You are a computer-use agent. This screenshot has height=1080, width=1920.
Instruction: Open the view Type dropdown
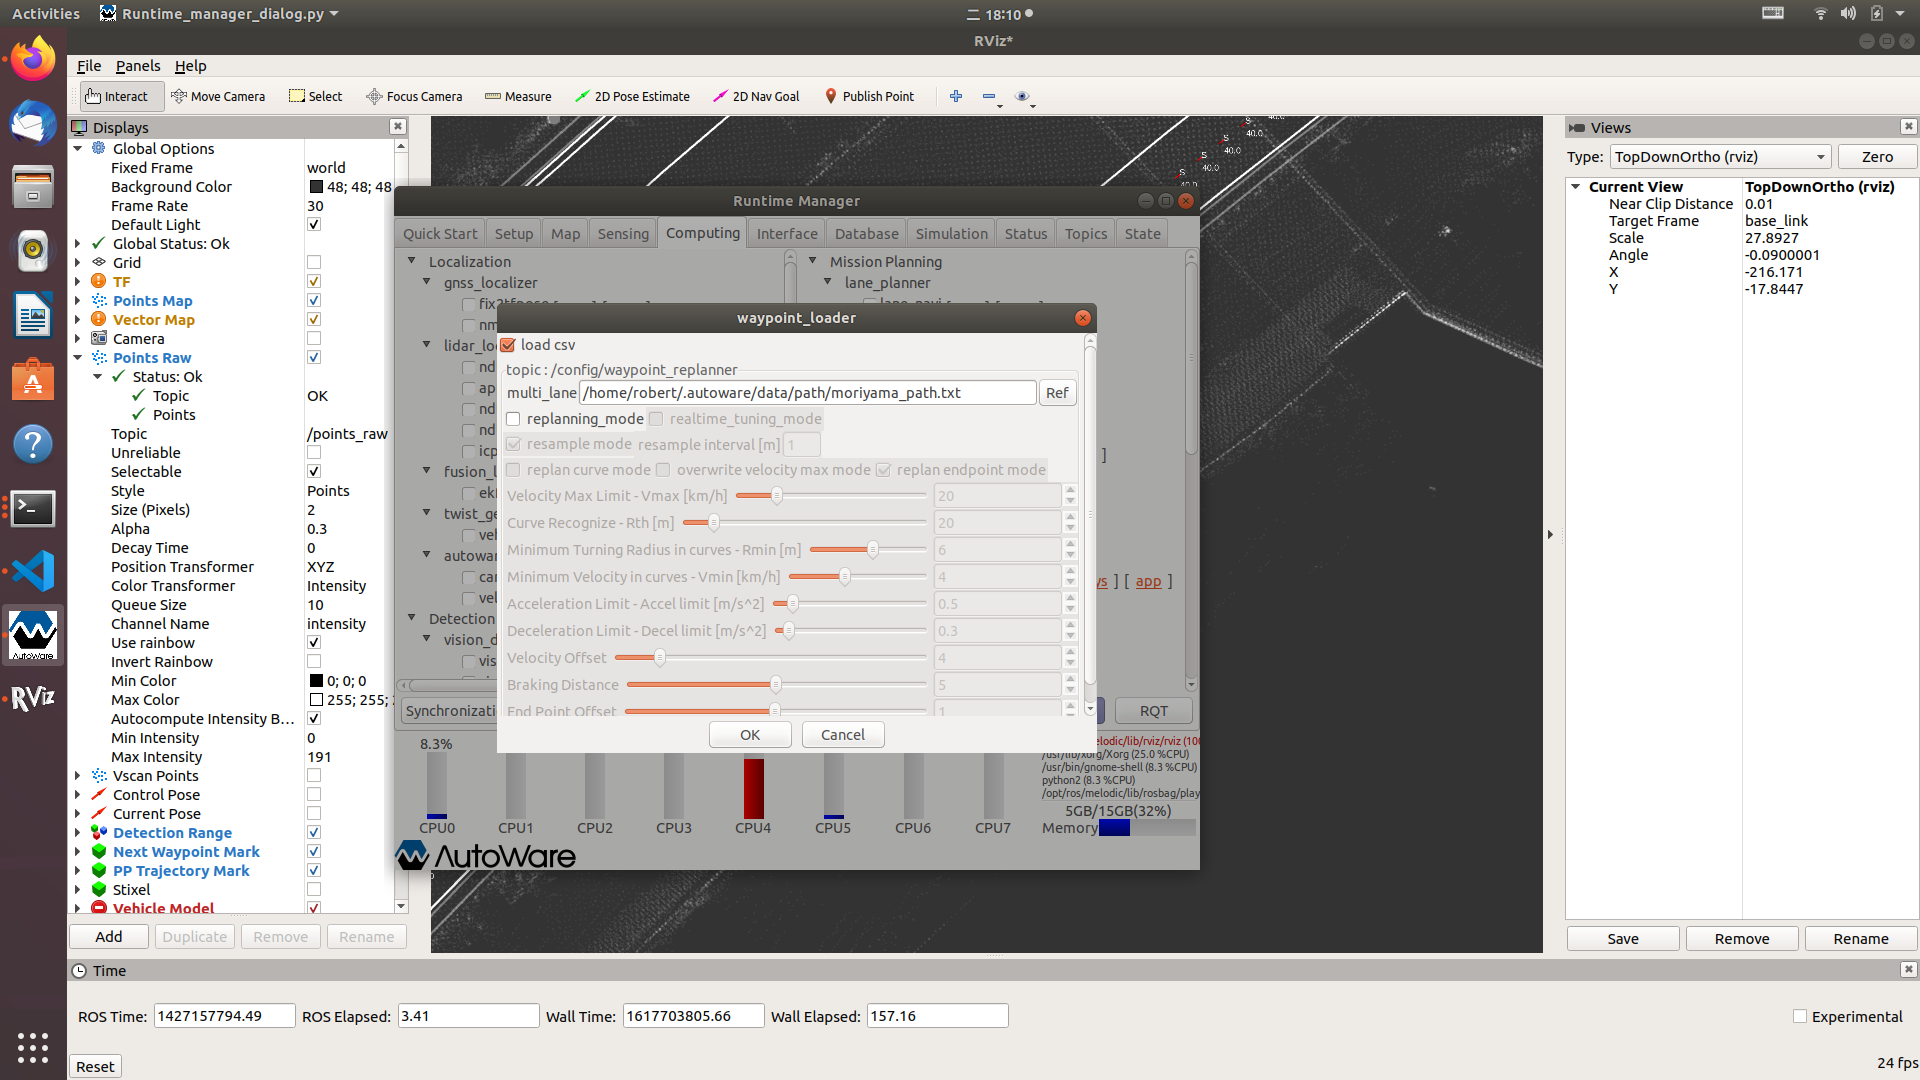pyautogui.click(x=1720, y=157)
